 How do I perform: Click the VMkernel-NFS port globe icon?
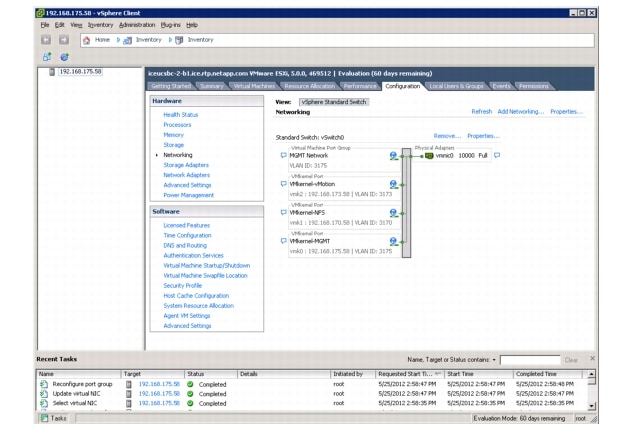tap(393, 213)
